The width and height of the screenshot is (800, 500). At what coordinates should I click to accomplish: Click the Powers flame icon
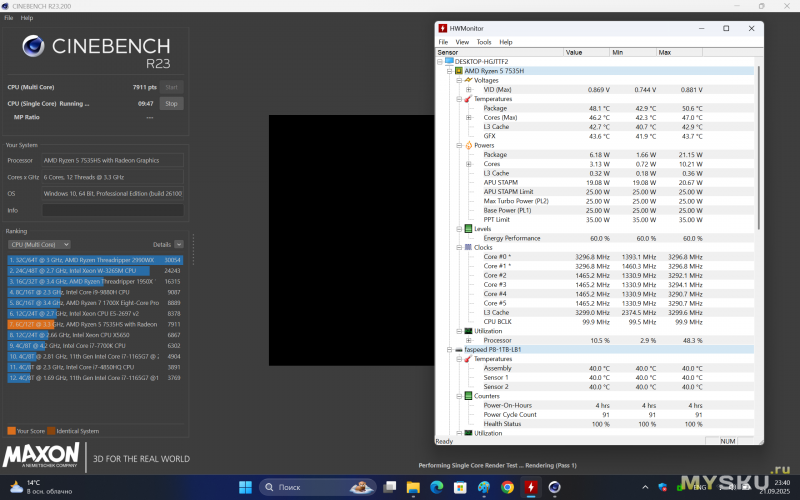tap(468, 145)
